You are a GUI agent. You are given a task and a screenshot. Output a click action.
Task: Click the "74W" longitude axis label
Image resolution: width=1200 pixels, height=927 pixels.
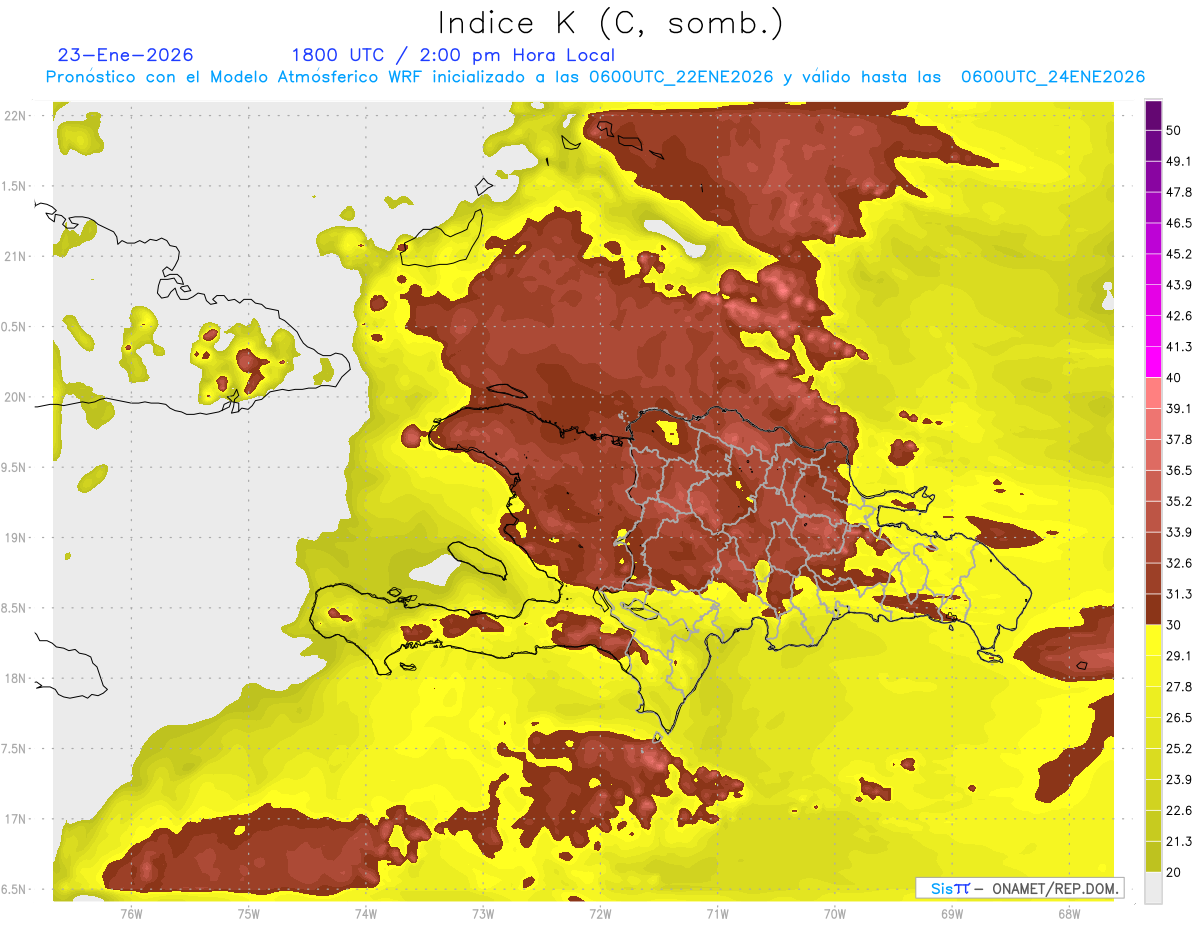[x=366, y=914]
